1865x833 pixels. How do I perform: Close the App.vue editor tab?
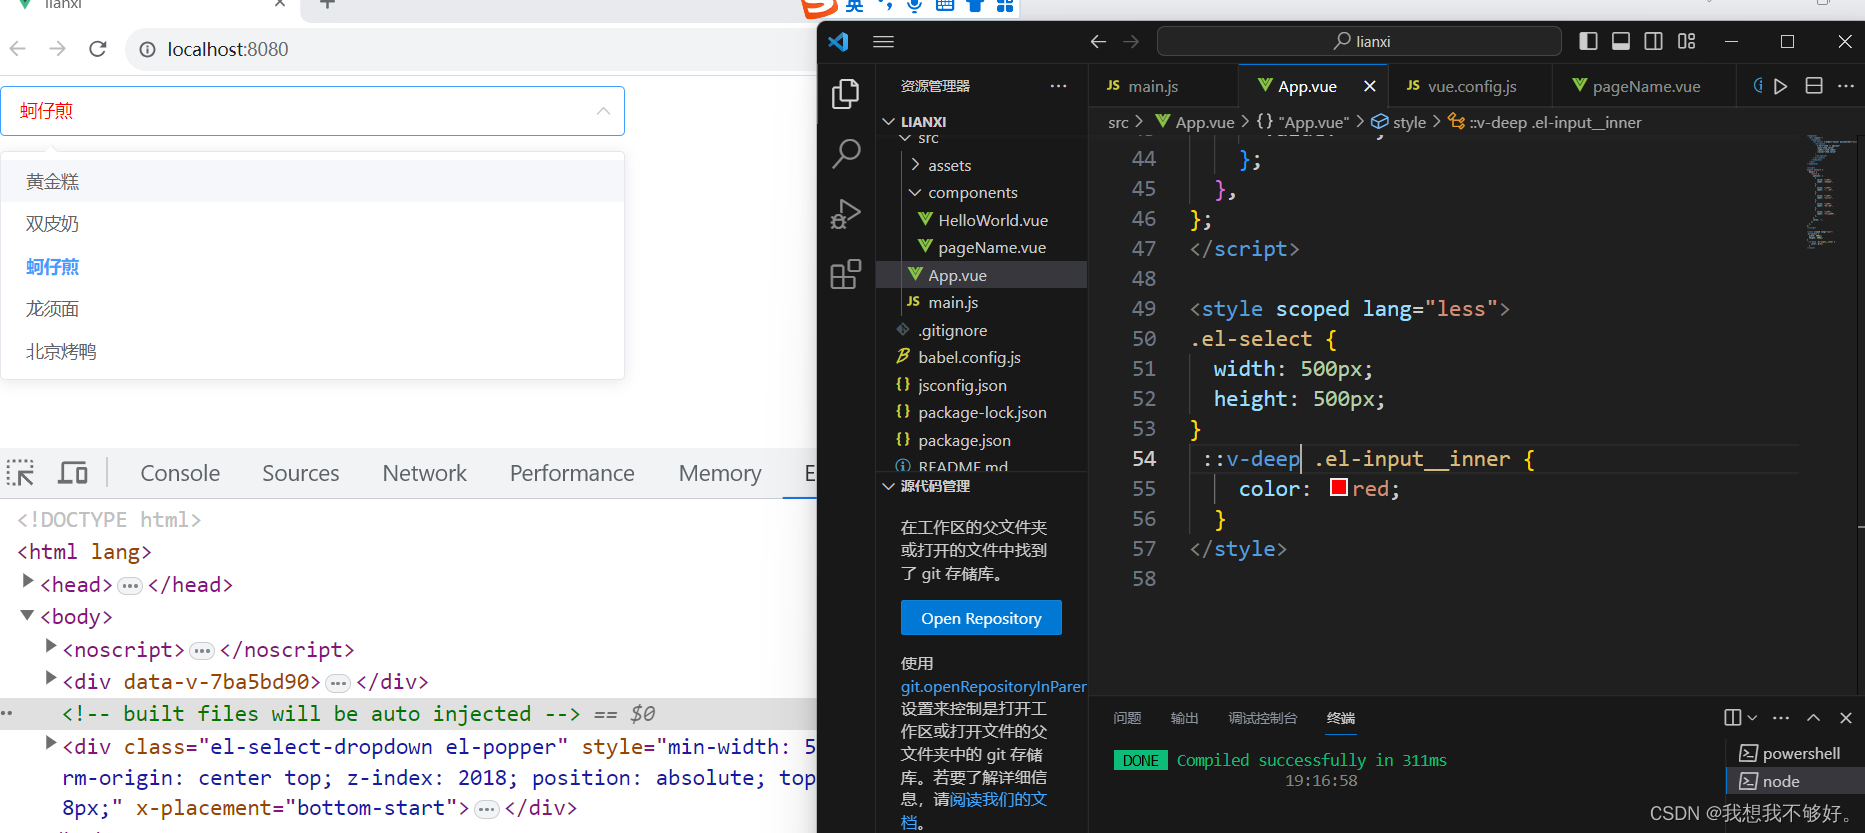pos(1370,86)
